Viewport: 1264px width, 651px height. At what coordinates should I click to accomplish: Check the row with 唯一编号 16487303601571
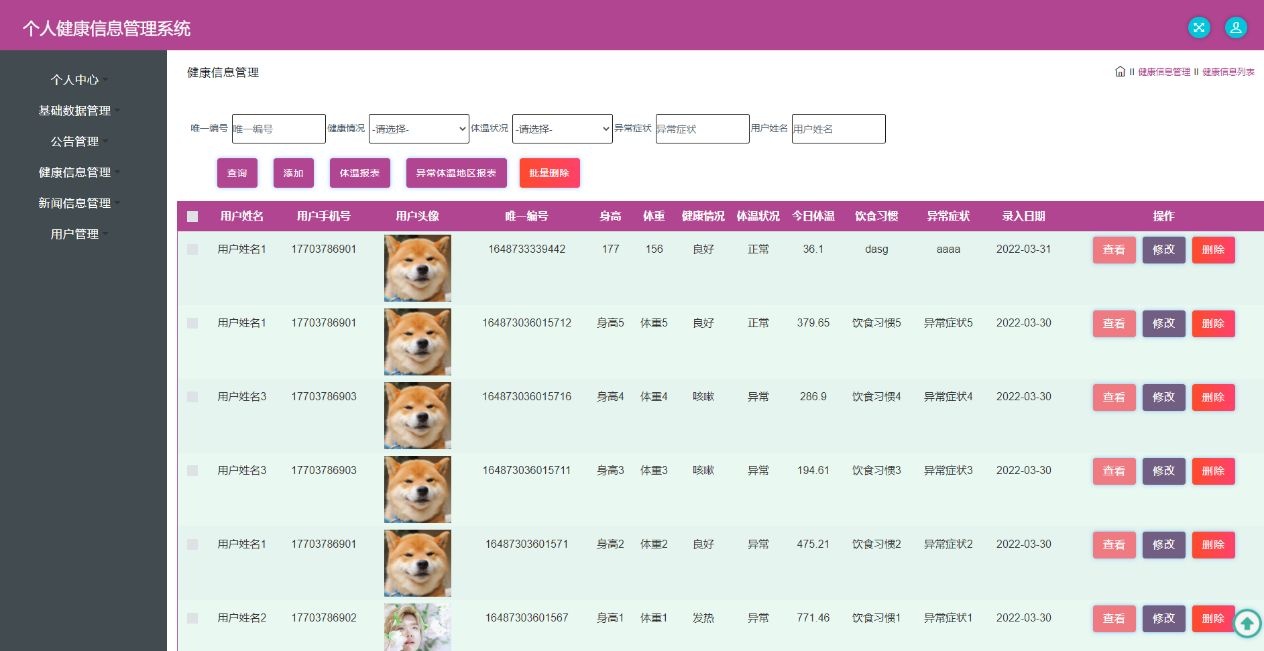click(x=193, y=544)
